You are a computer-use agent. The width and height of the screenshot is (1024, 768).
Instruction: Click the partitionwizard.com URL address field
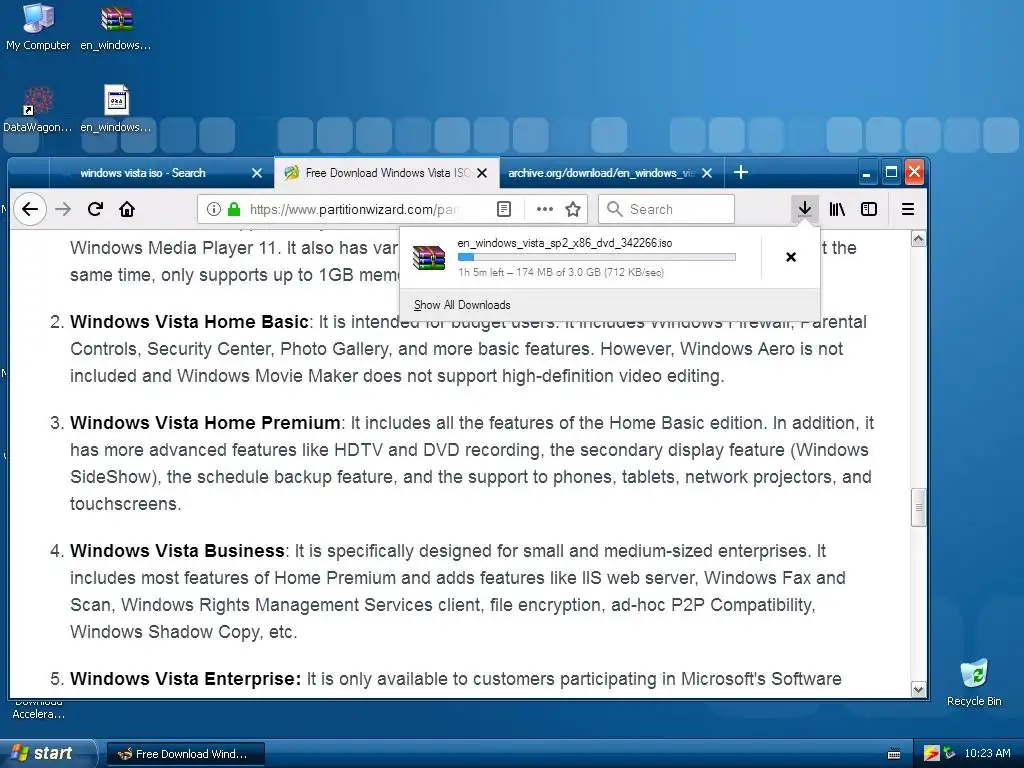(x=353, y=209)
